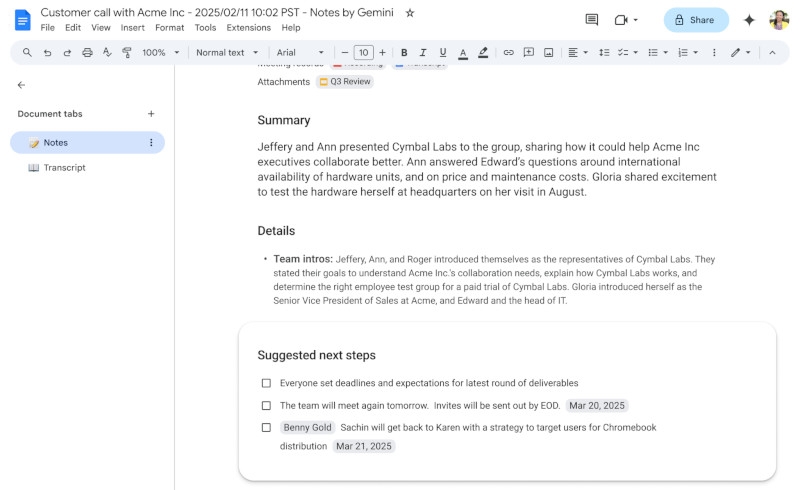The height and width of the screenshot is (490, 800).
Task: Toggle bold formatting
Action: tap(404, 52)
